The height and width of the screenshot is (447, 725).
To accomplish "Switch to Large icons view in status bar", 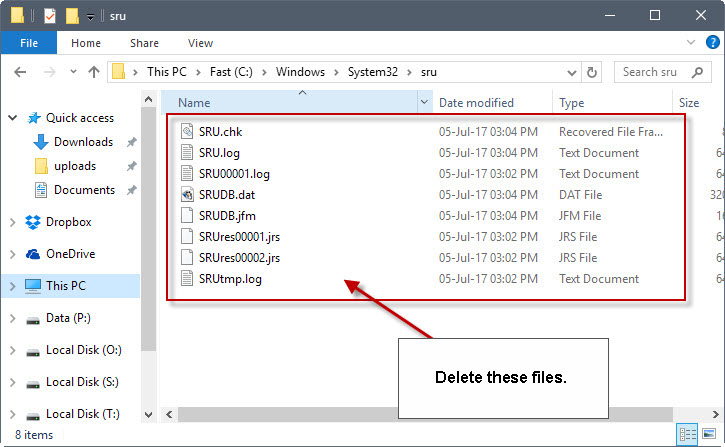I will coord(709,434).
